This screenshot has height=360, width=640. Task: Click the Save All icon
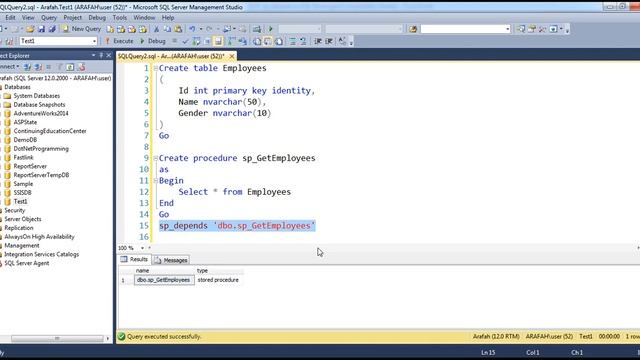52,29
